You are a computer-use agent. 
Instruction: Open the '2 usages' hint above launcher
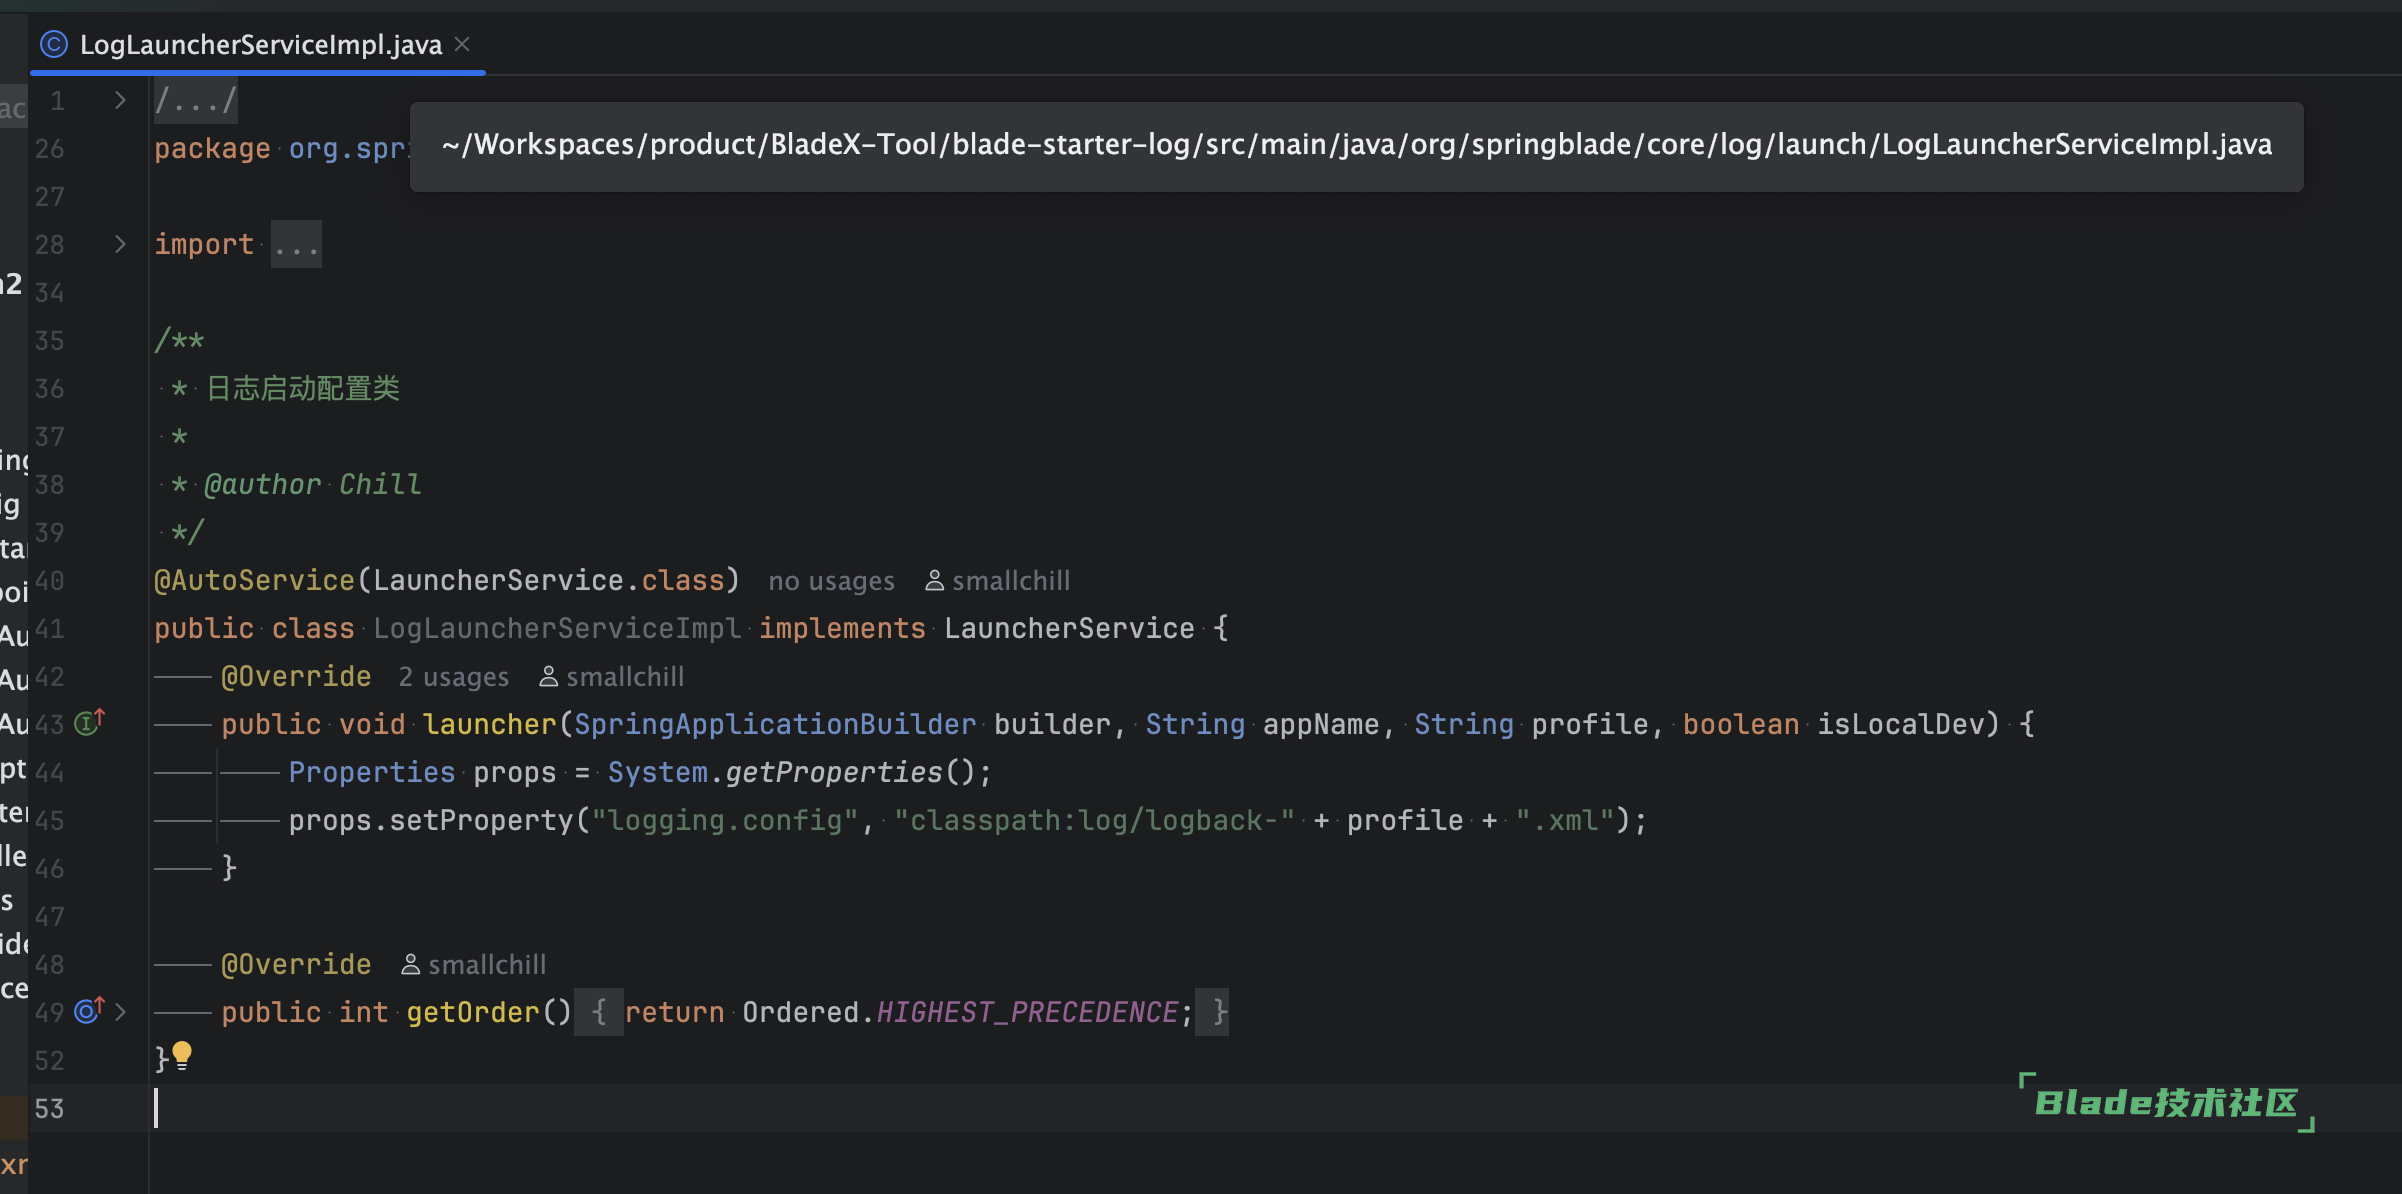point(453,677)
